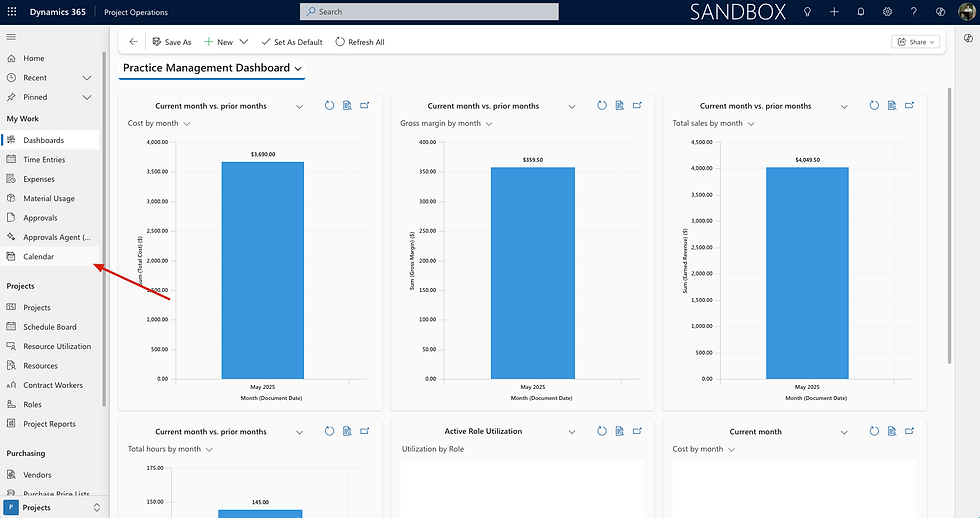Viewport: 980px width, 518px height.
Task: Refresh the Cost by month chart
Action: (x=329, y=106)
